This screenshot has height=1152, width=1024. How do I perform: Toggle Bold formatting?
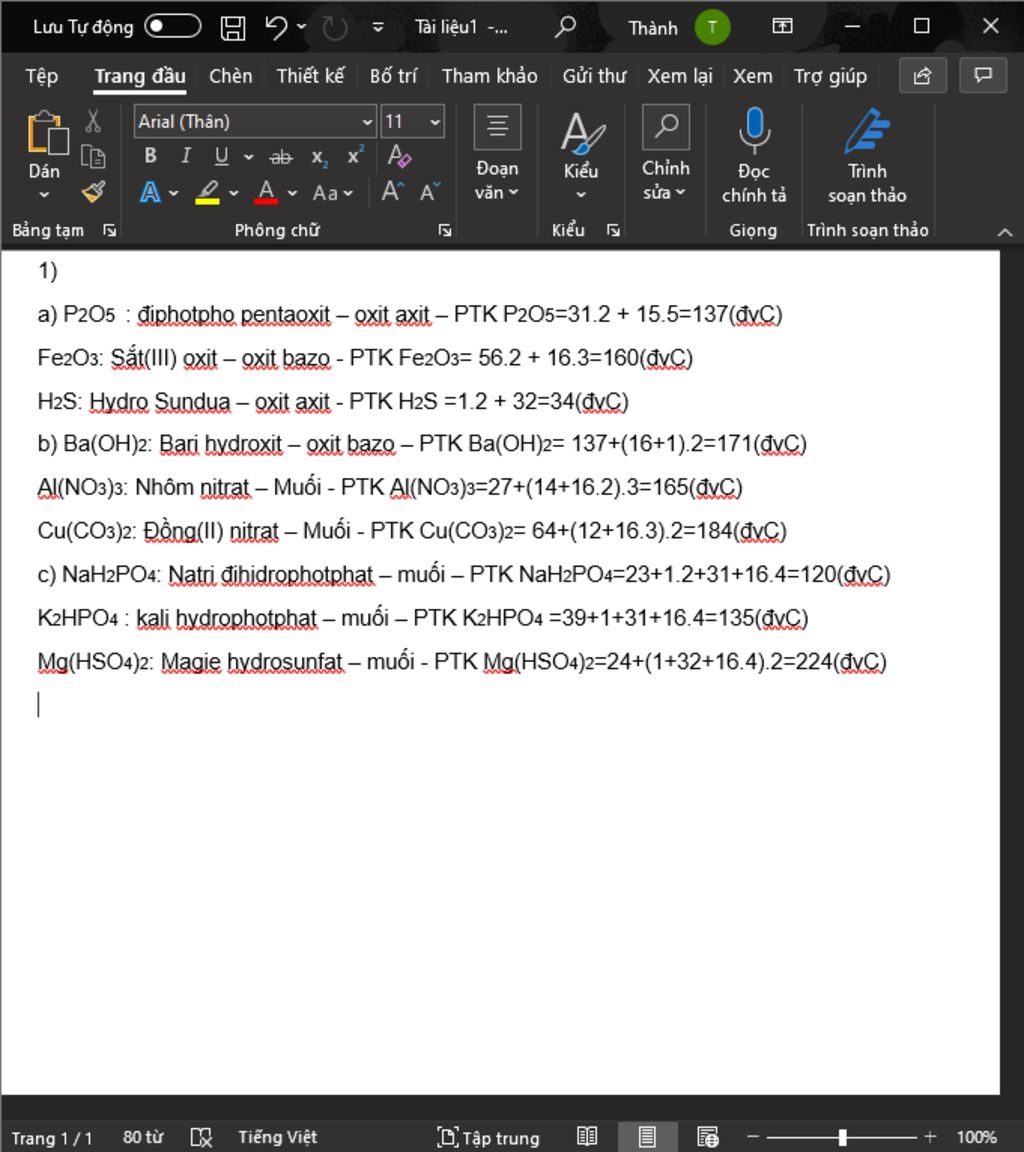(151, 156)
